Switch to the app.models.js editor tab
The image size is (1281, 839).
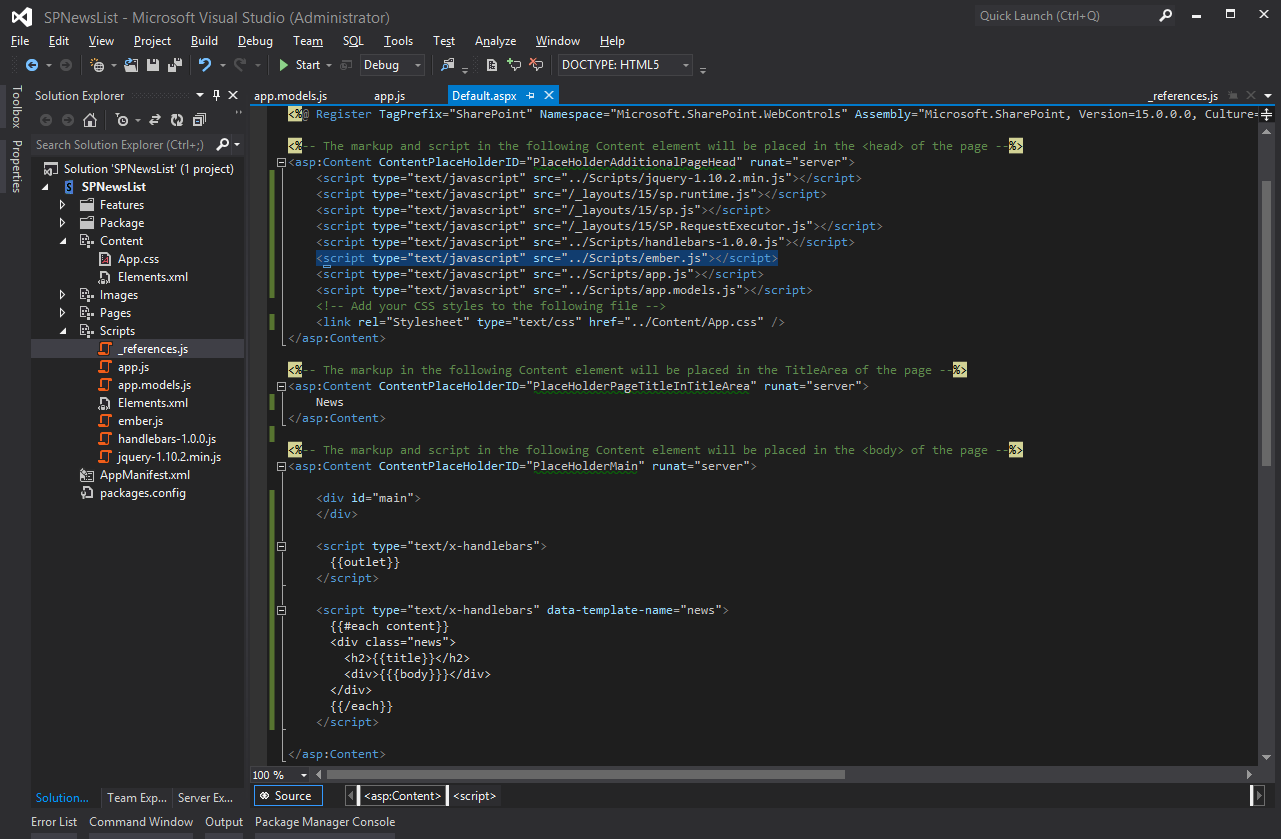290,96
